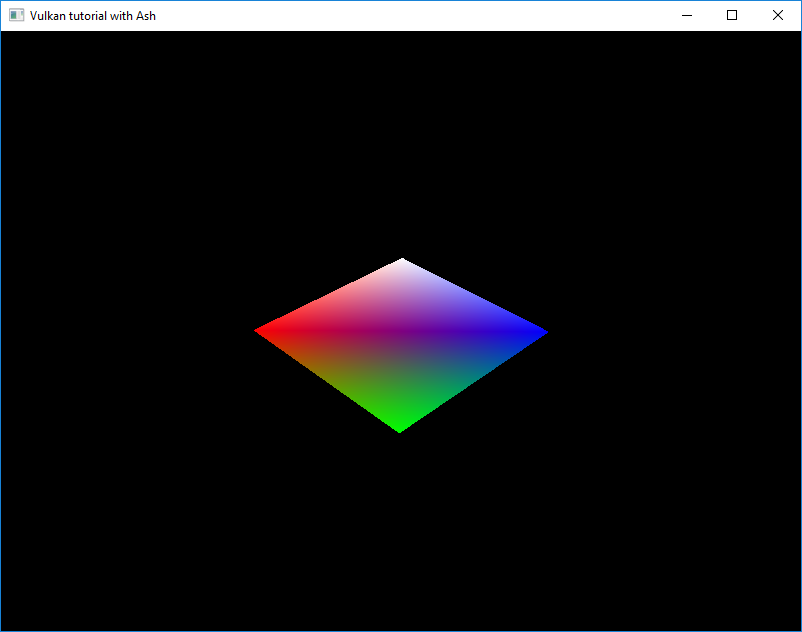Close the Vulkan tutorial with Ash window
This screenshot has width=802, height=632.
pos(777,15)
